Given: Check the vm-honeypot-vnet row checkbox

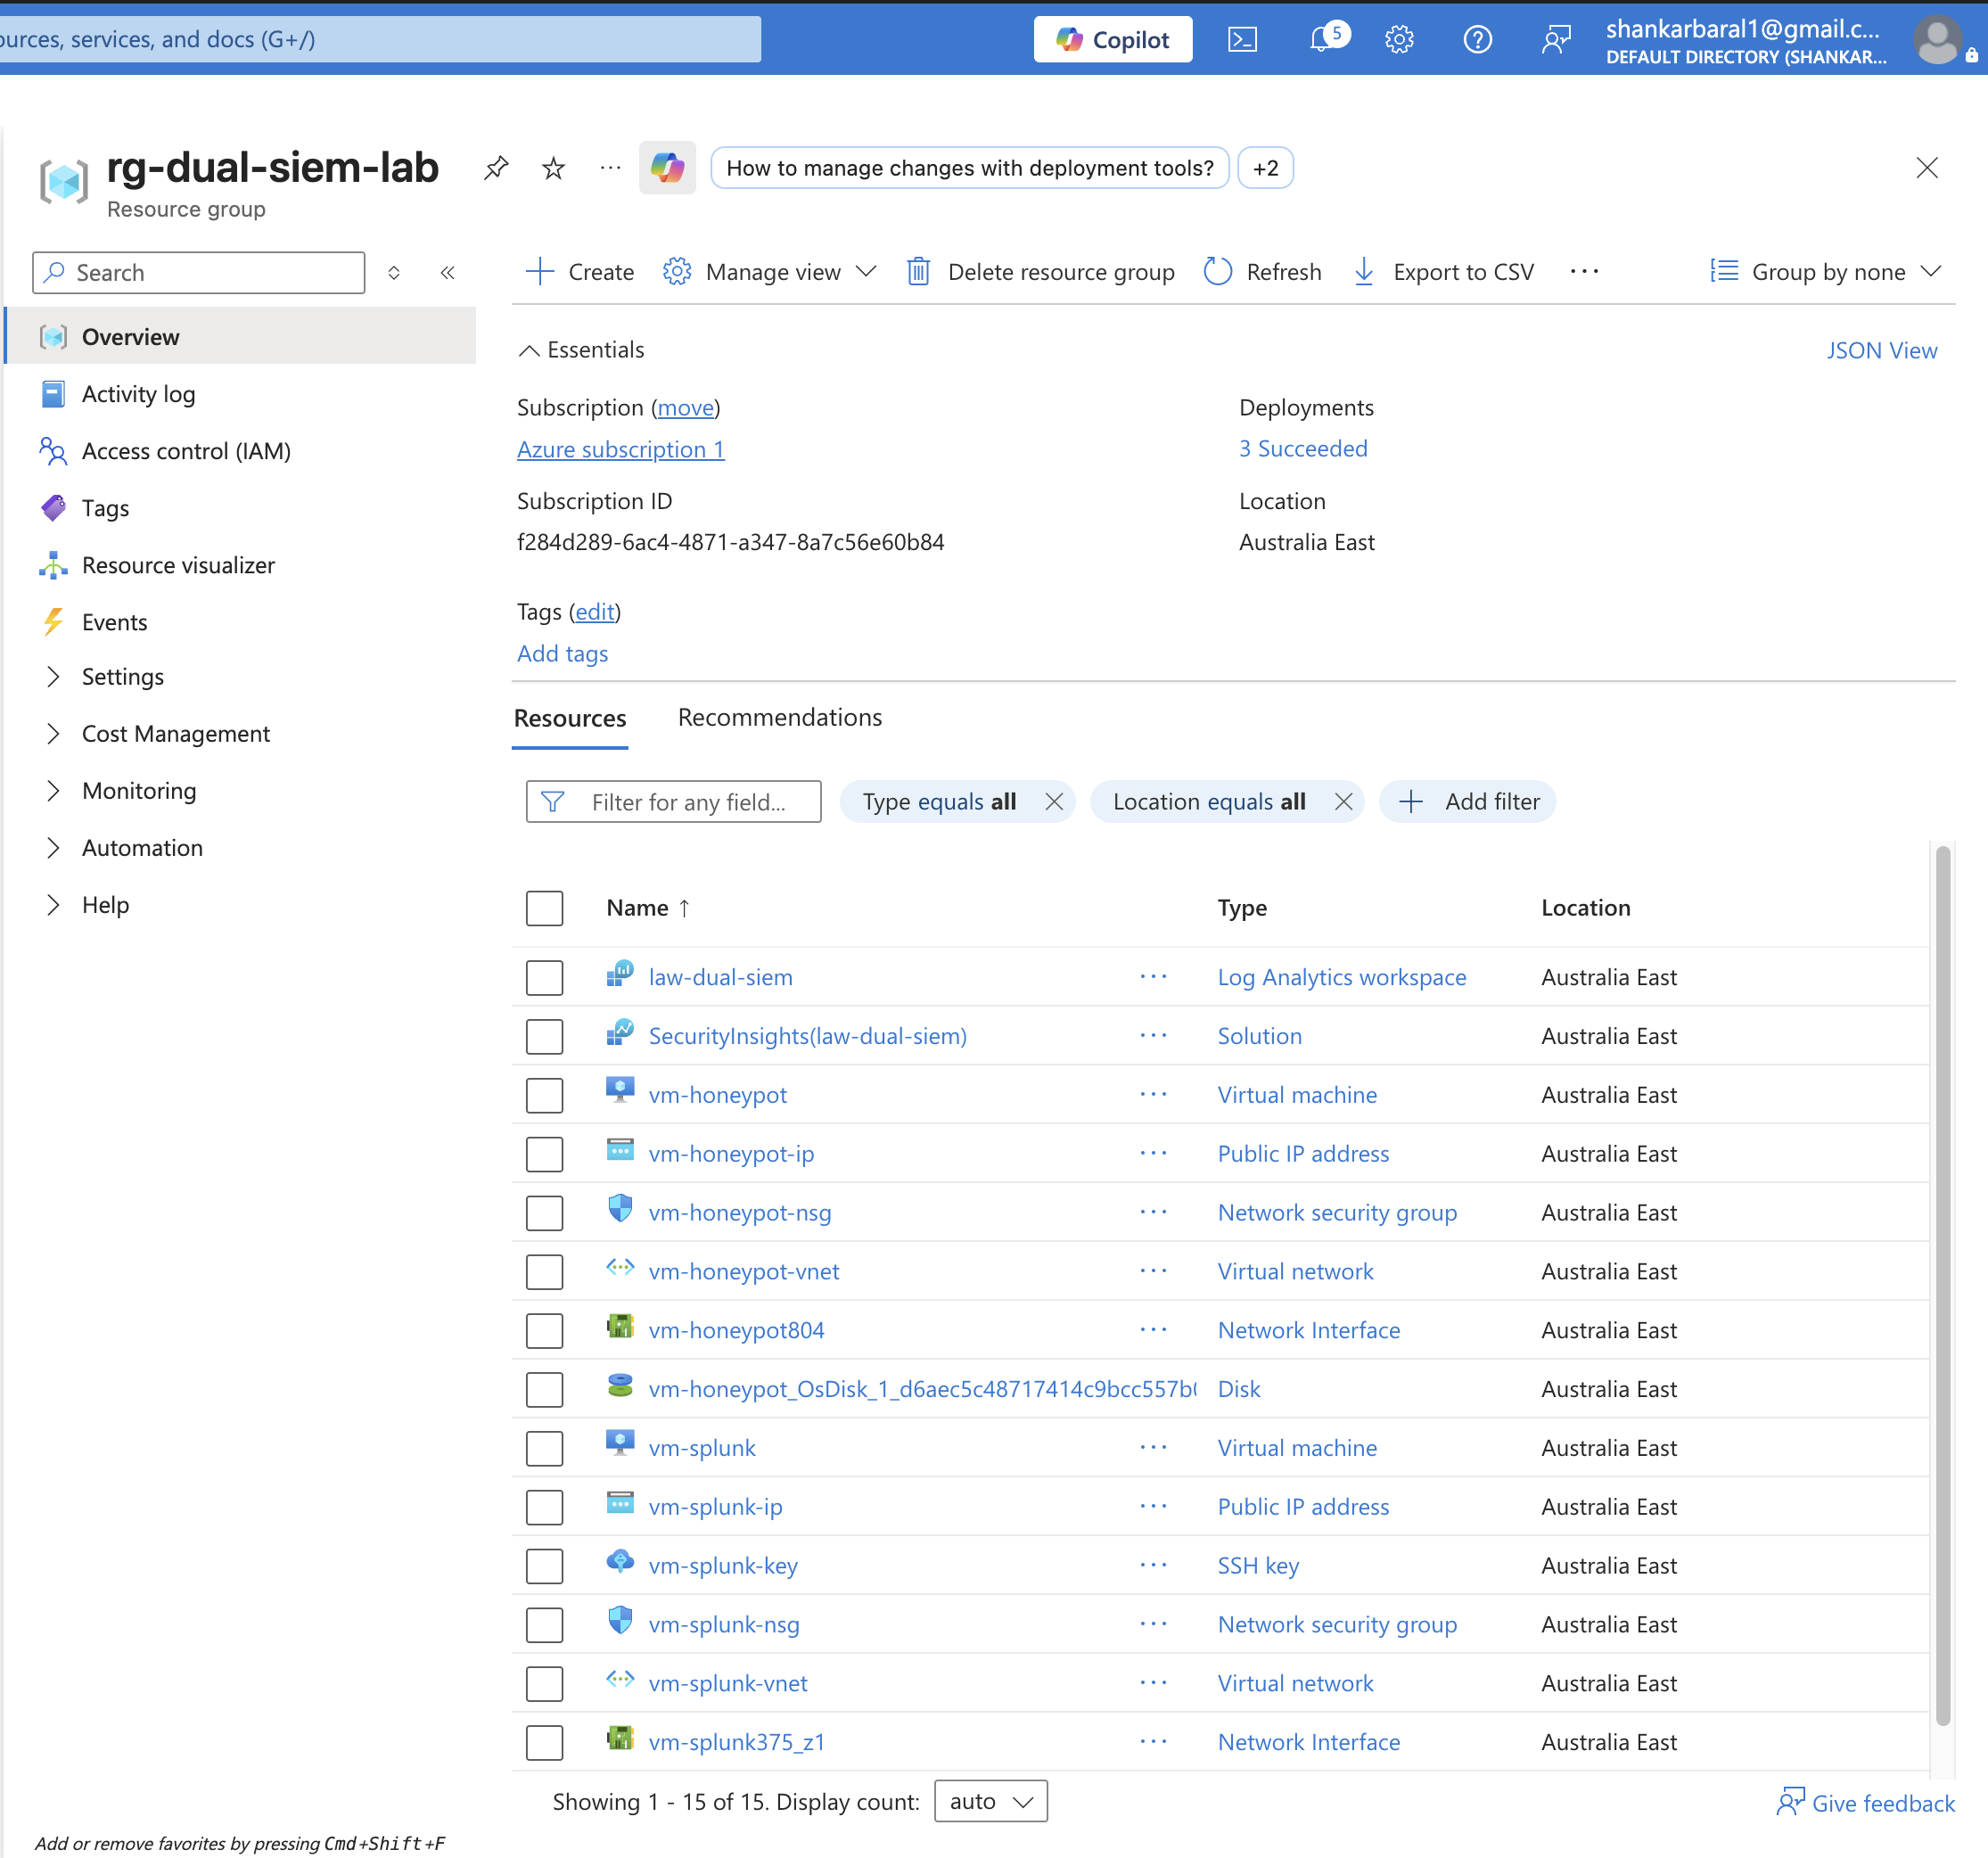Looking at the screenshot, I should 544,1272.
